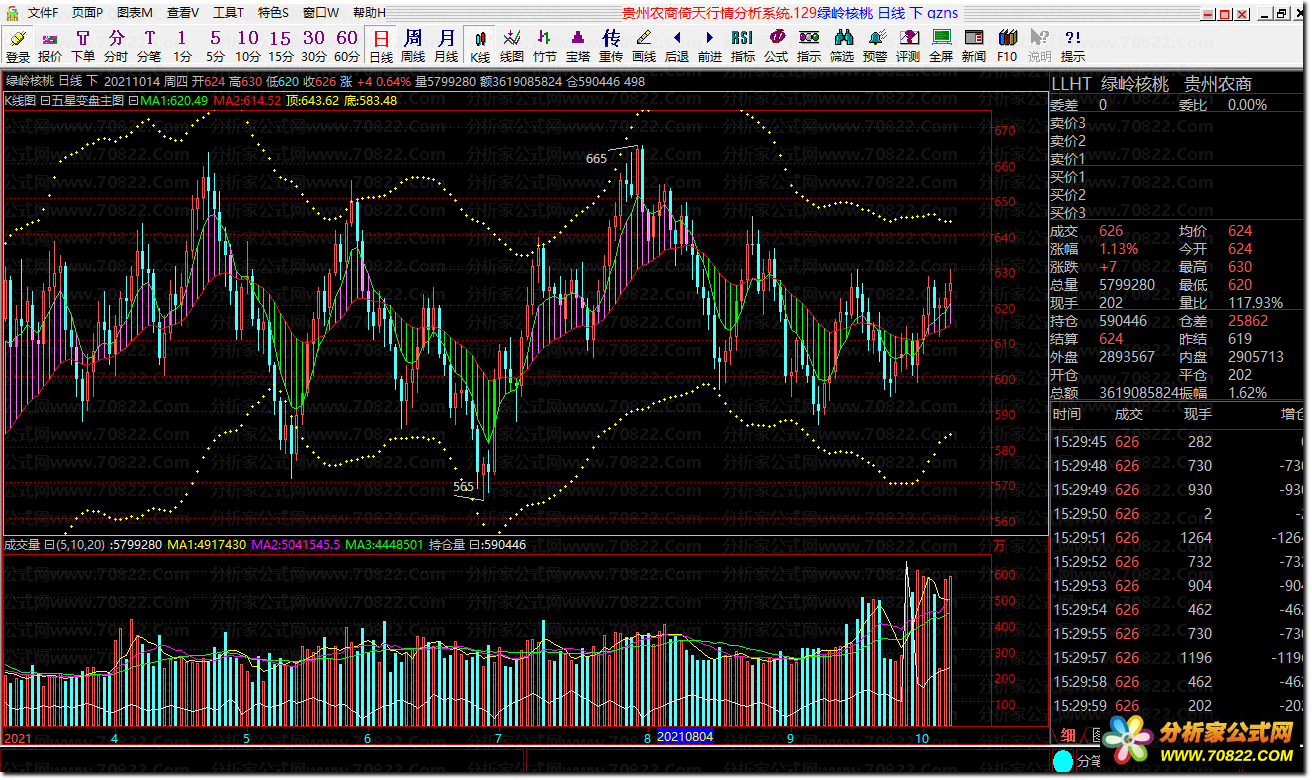1312x780 pixels.
Task: Select the 10分 ten-minute period
Action: (248, 45)
